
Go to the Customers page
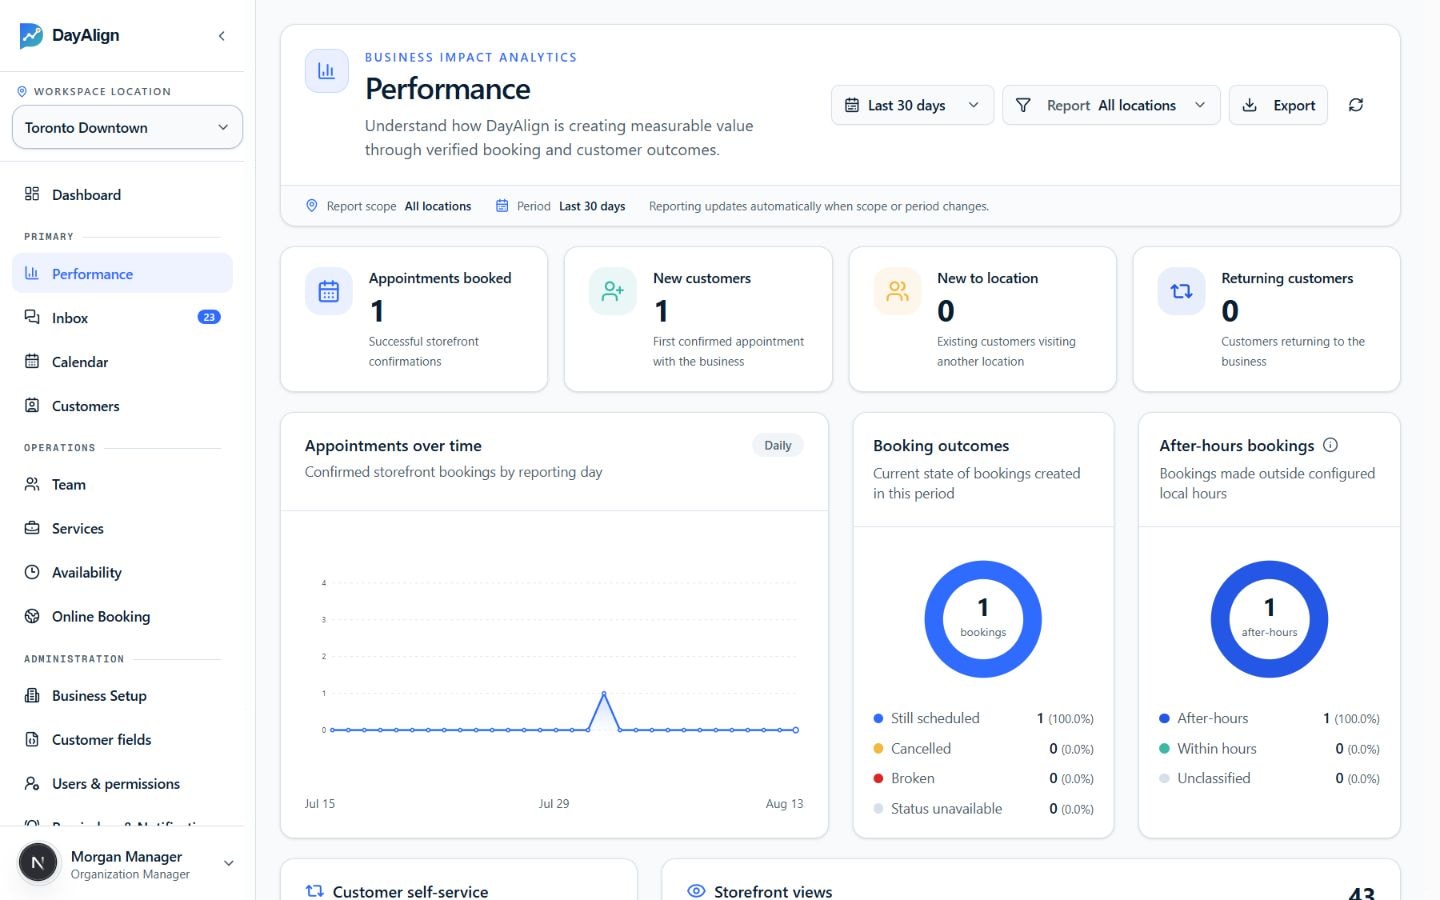tap(122, 405)
